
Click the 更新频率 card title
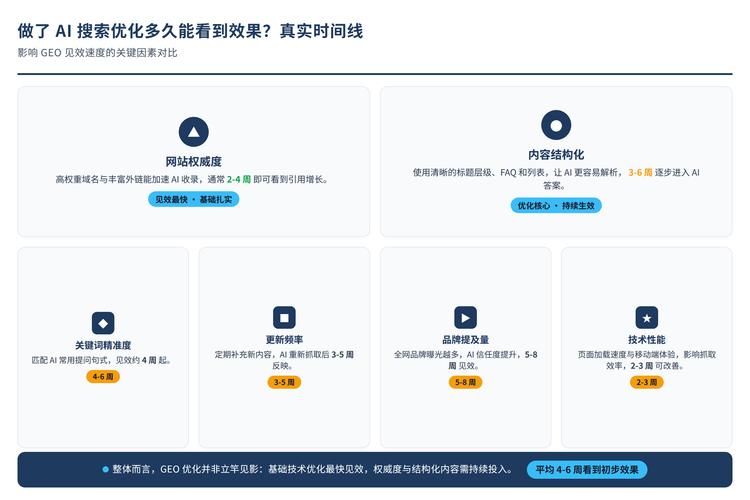284,340
